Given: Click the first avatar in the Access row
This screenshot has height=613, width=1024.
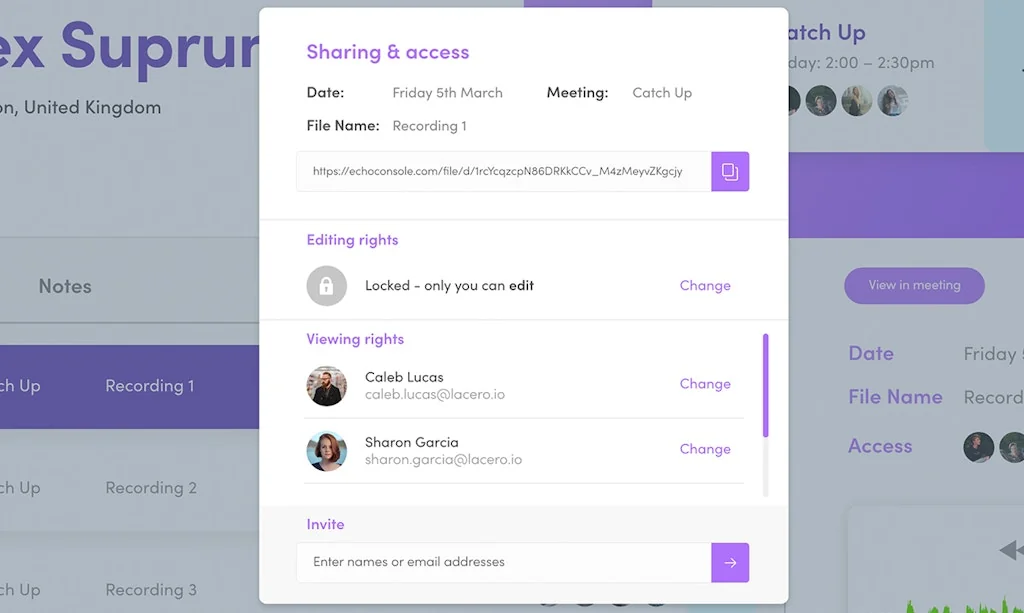Looking at the screenshot, I should point(978,447).
